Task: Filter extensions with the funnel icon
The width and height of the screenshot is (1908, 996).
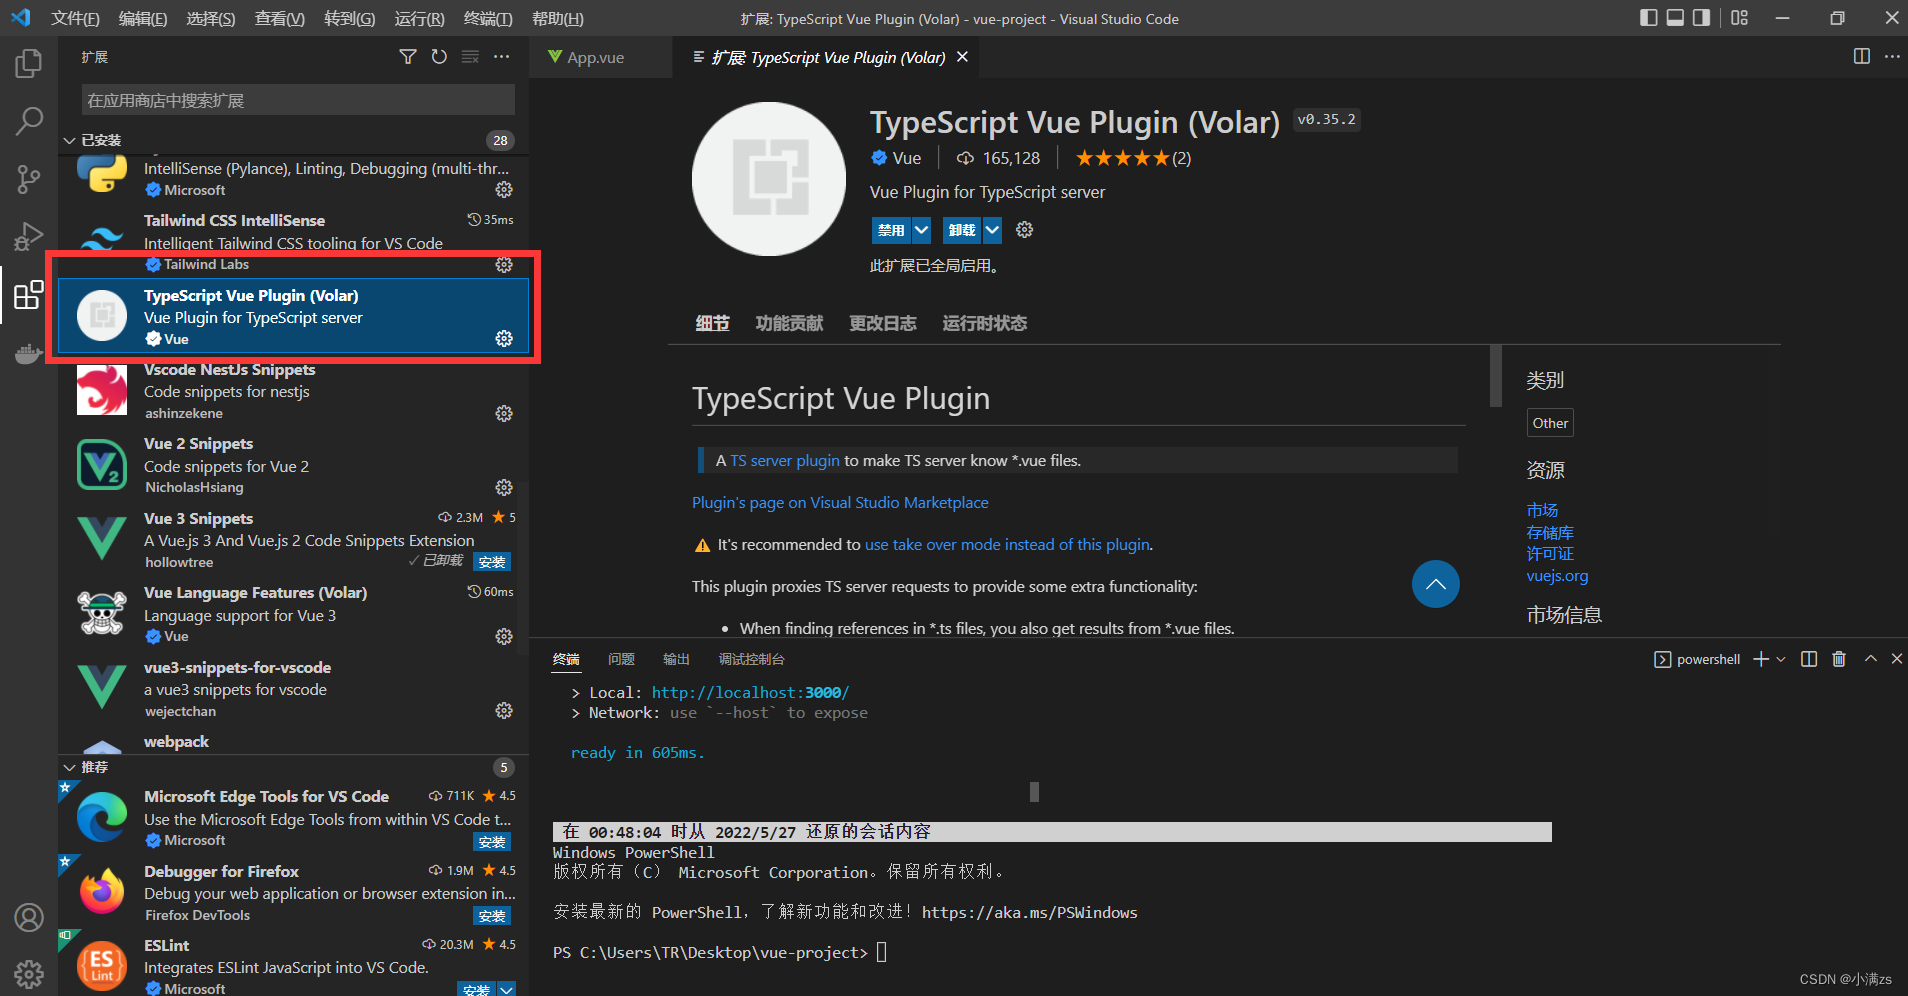Action: (x=408, y=57)
